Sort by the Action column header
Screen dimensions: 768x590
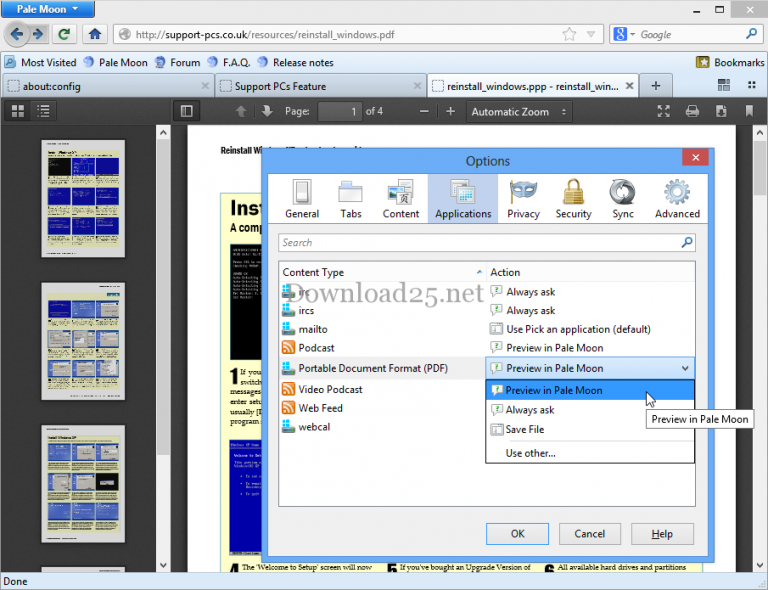(591, 272)
